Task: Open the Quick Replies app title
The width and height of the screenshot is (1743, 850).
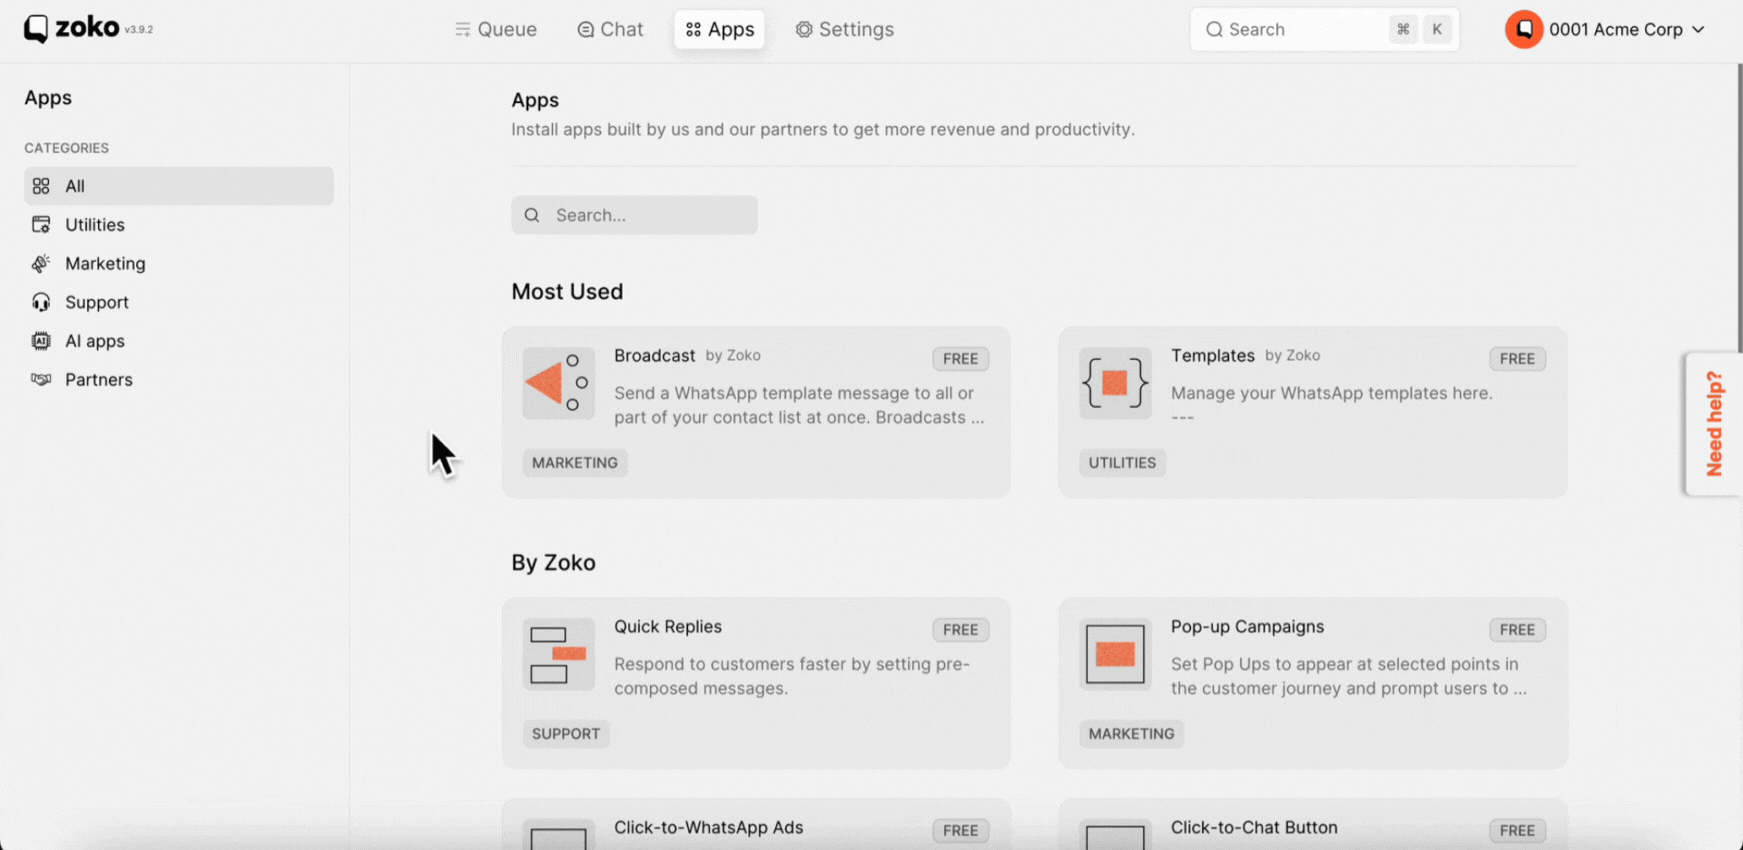Action: (x=668, y=627)
